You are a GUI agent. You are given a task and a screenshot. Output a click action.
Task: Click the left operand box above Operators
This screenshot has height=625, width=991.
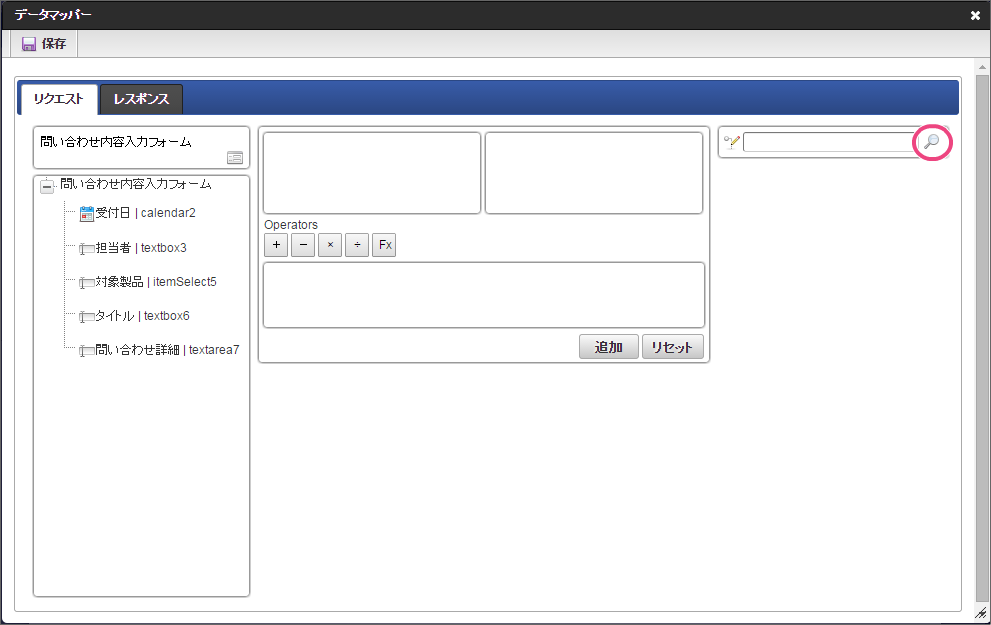pyautogui.click(x=372, y=173)
